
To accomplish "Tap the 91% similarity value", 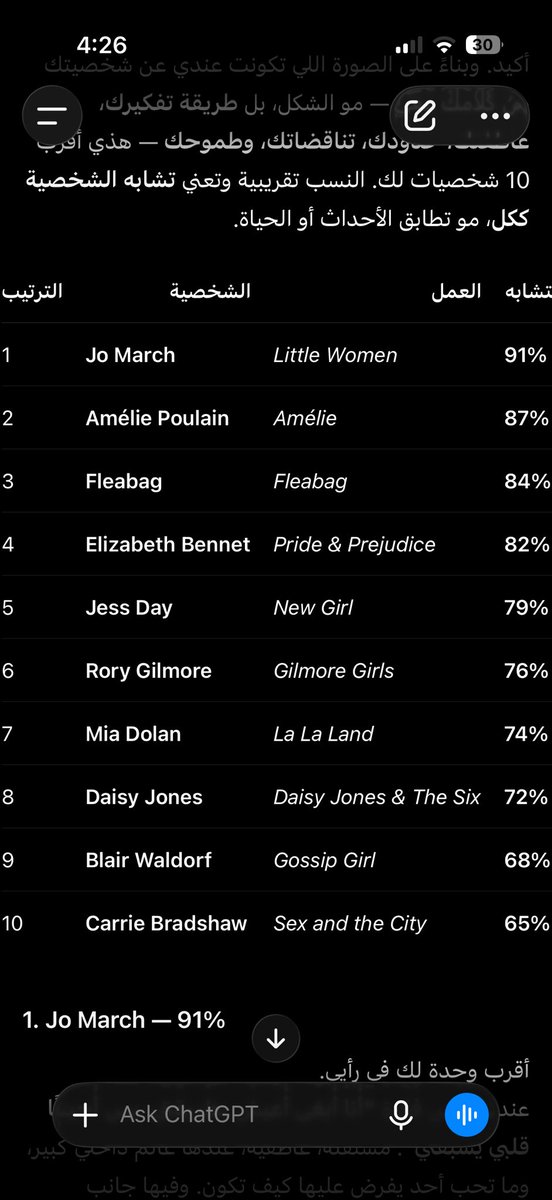I will [526, 355].
